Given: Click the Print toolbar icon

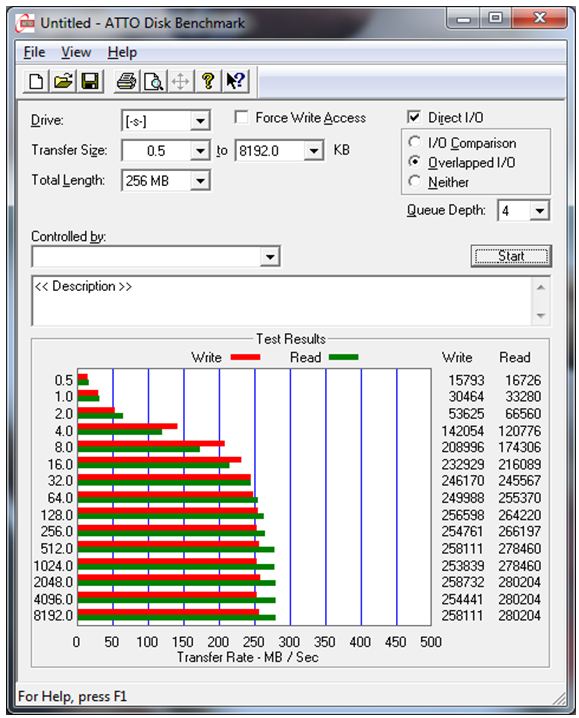Looking at the screenshot, I should (x=126, y=82).
